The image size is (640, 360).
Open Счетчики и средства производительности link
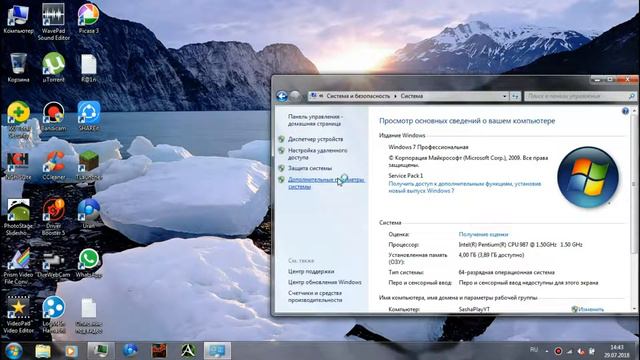[315, 296]
